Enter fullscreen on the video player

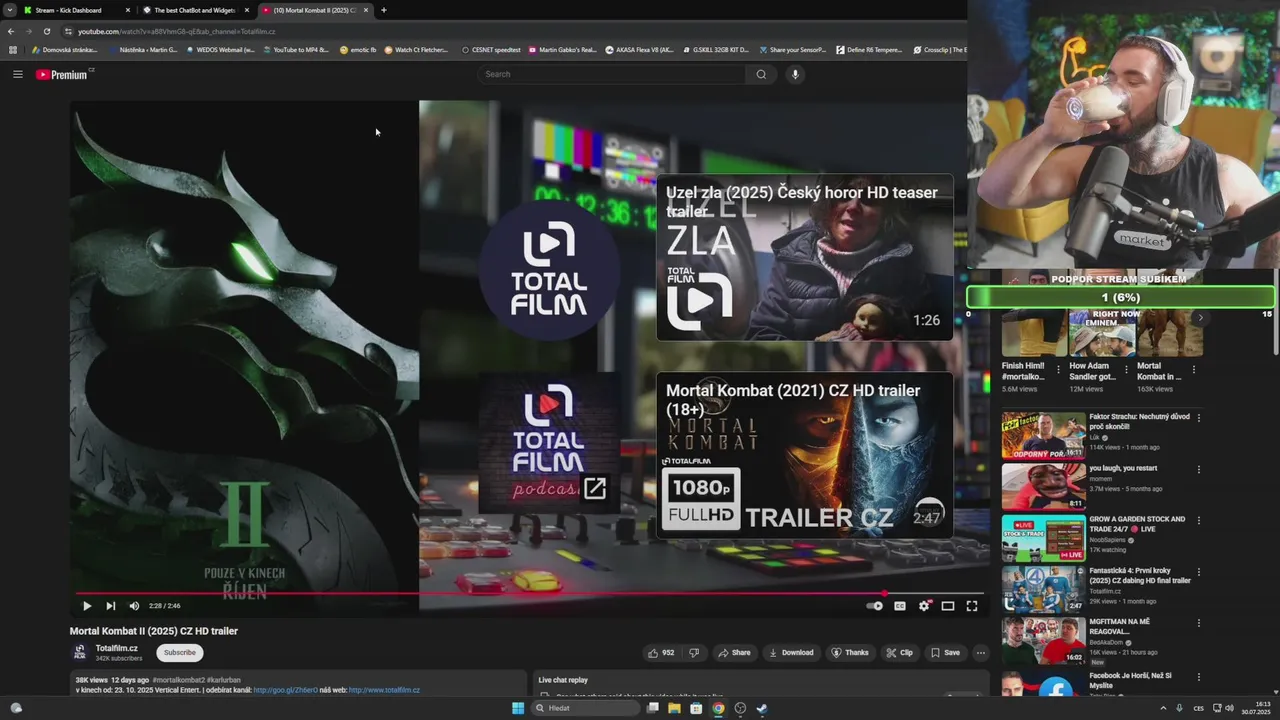tap(972, 606)
